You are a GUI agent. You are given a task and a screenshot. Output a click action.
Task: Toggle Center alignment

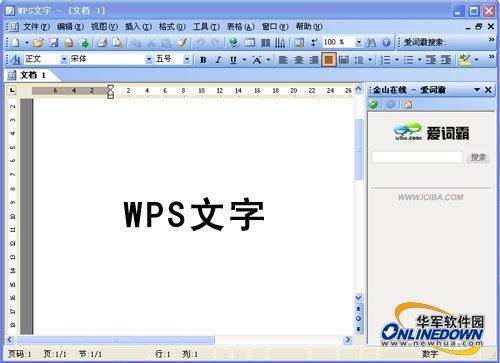pos(299,60)
